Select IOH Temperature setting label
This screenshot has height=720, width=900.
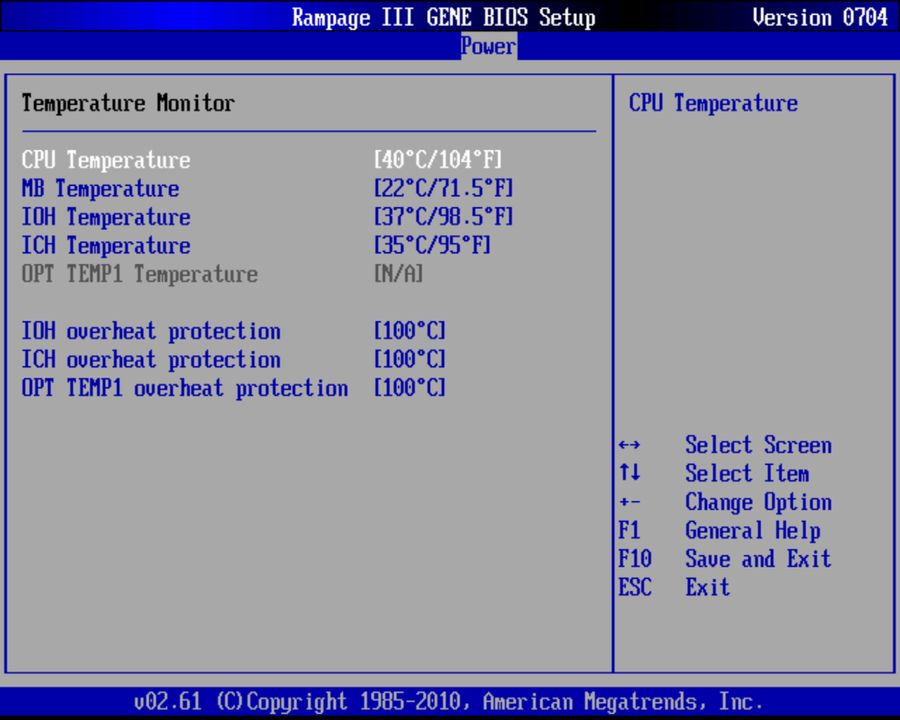coord(106,217)
